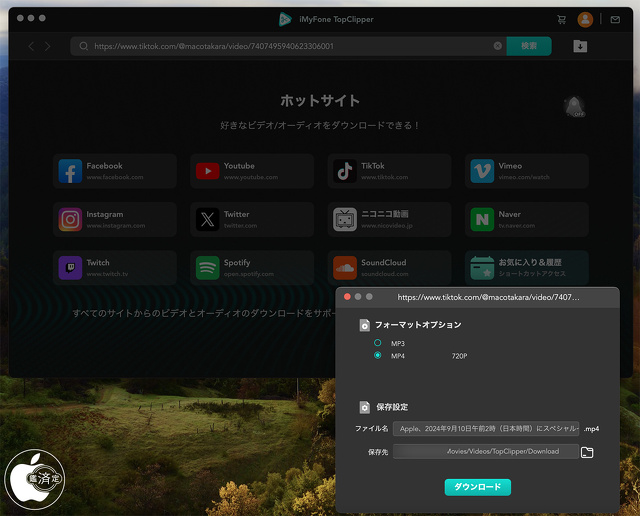Select the MP3 format radio button
This screenshot has width=640, height=516.
(x=378, y=343)
